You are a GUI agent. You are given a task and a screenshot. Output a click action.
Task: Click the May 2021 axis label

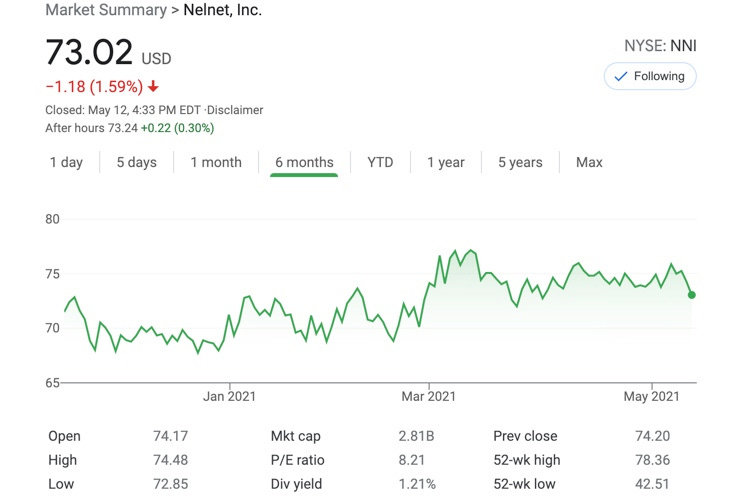coord(652,397)
